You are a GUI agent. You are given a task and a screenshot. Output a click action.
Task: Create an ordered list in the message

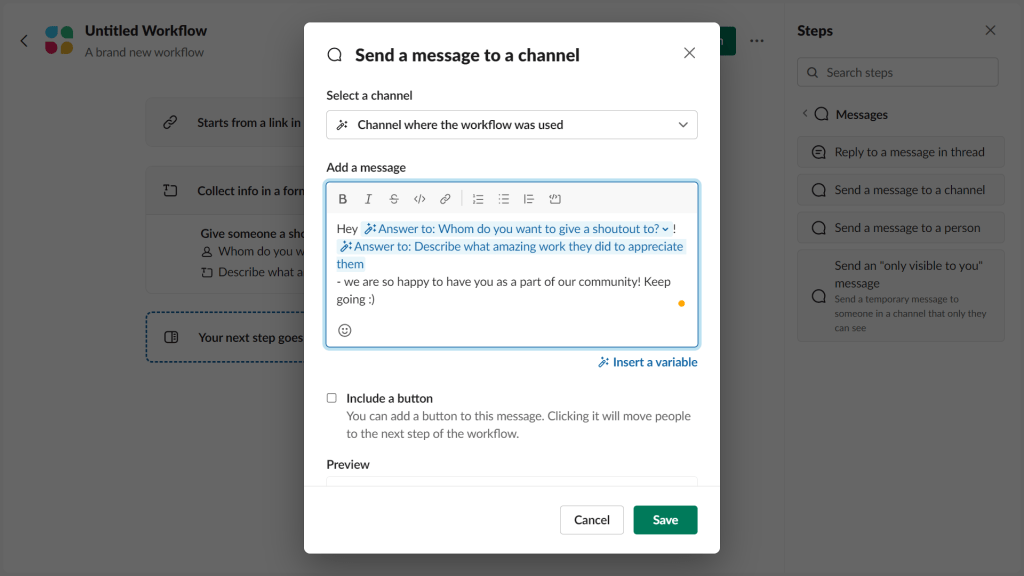point(478,199)
